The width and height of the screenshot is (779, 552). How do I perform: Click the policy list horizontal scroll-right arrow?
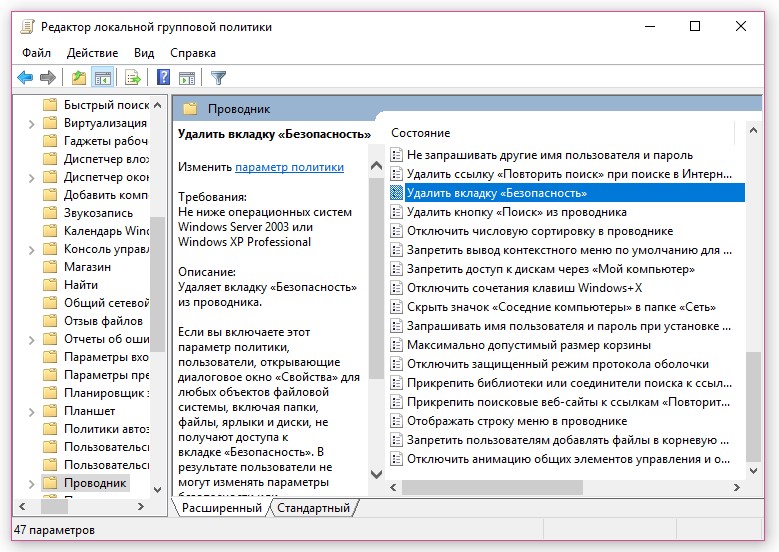[x=737, y=487]
